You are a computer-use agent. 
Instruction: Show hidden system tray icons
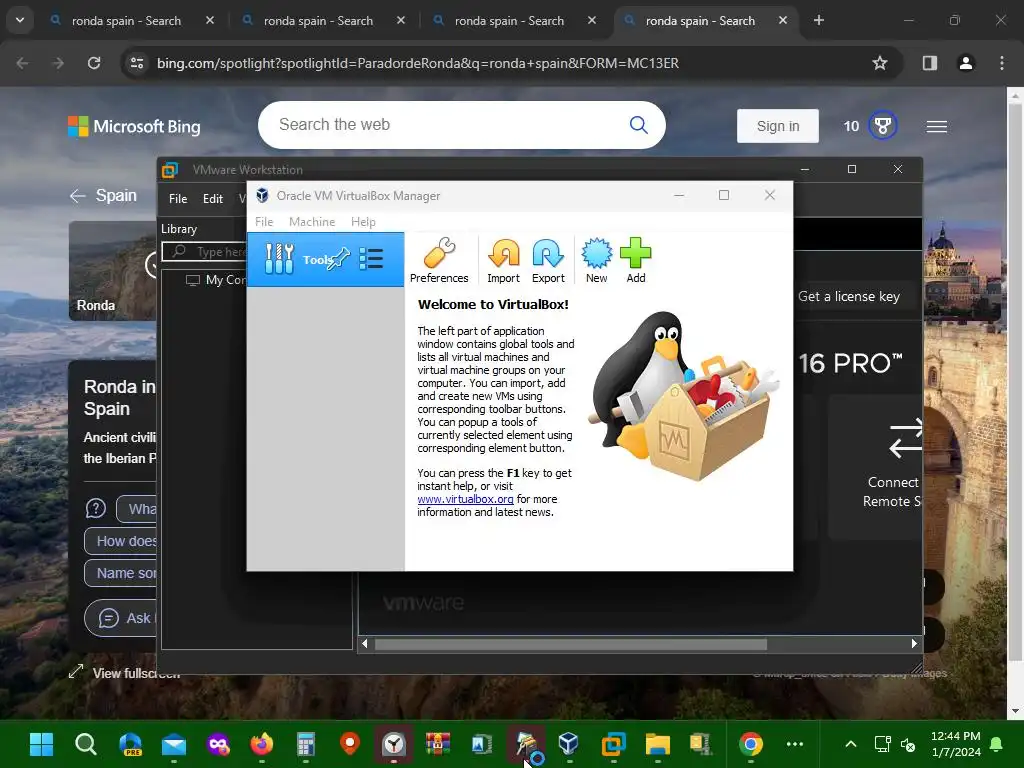(850, 744)
